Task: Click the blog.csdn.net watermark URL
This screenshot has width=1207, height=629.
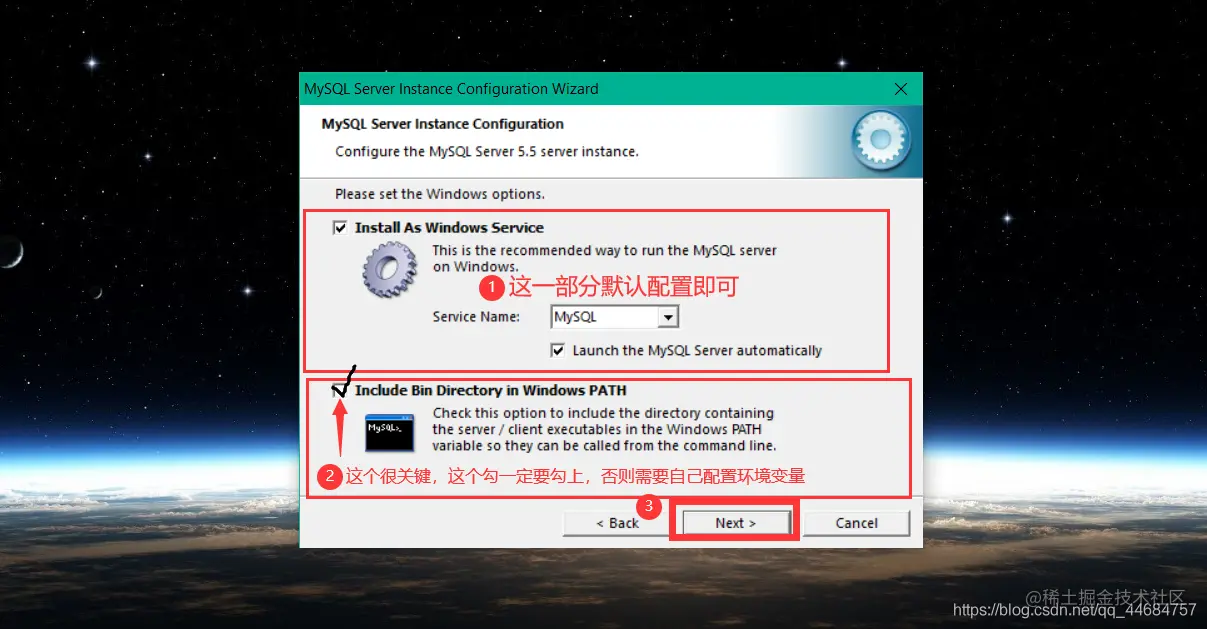Action: tap(1074, 610)
